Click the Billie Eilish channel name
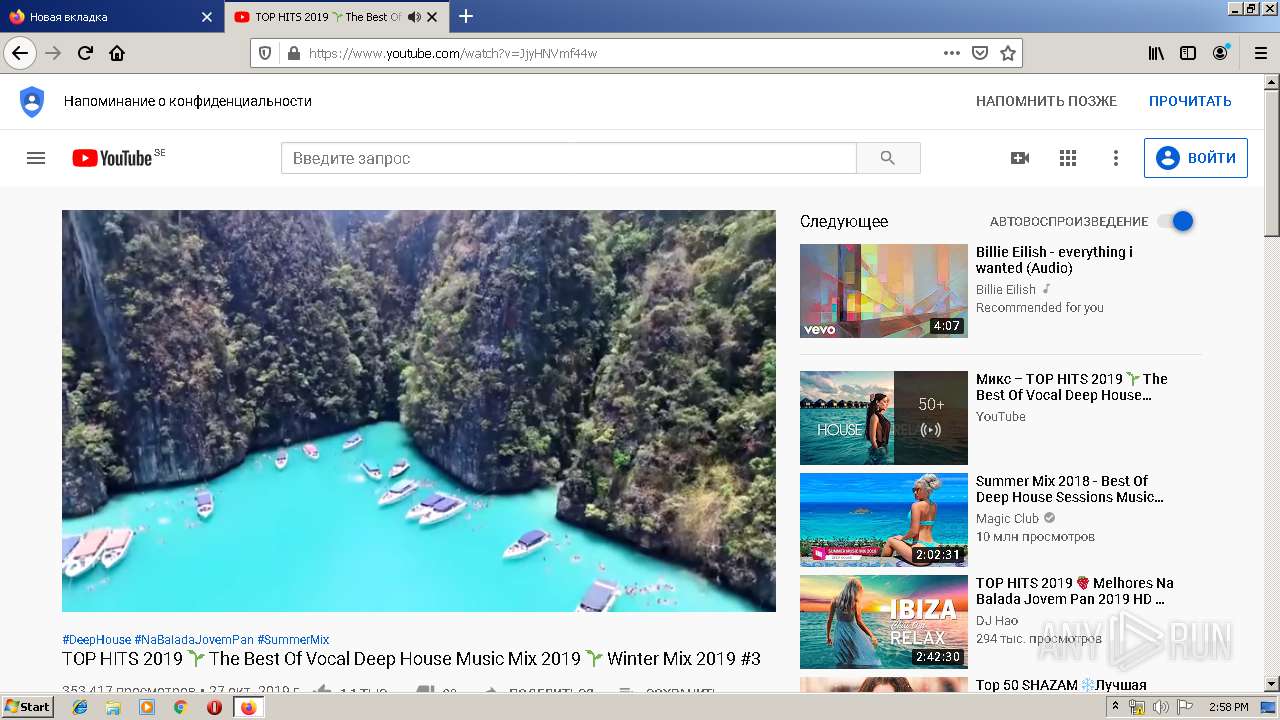 tap(1006, 289)
